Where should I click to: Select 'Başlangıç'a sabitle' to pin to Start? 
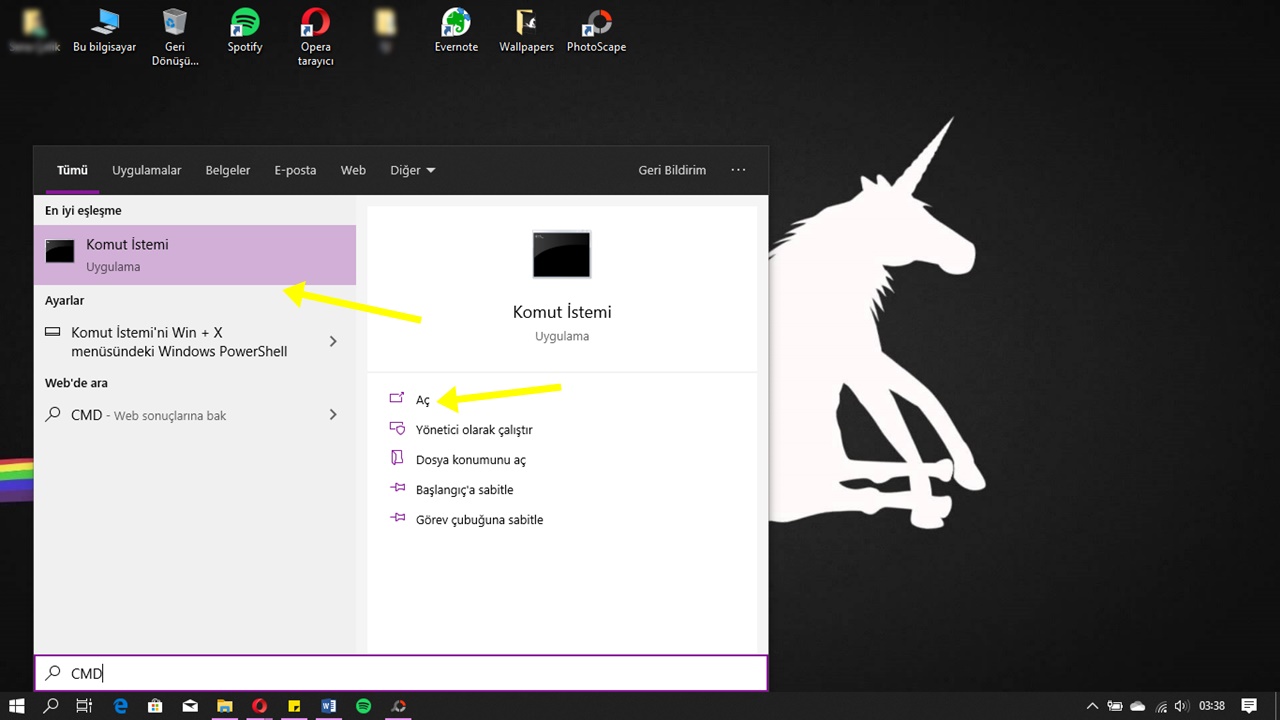[464, 490]
